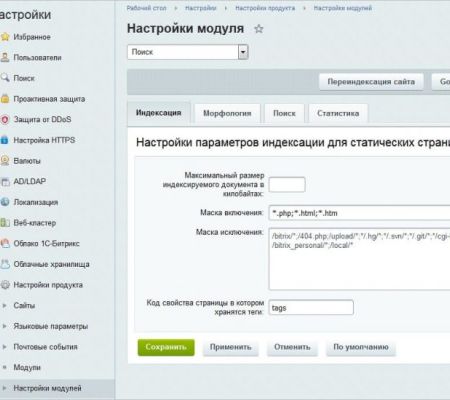Click the Облачные хранилища icon
Viewport: 450px width, 400px height.
pyautogui.click(x=5, y=264)
